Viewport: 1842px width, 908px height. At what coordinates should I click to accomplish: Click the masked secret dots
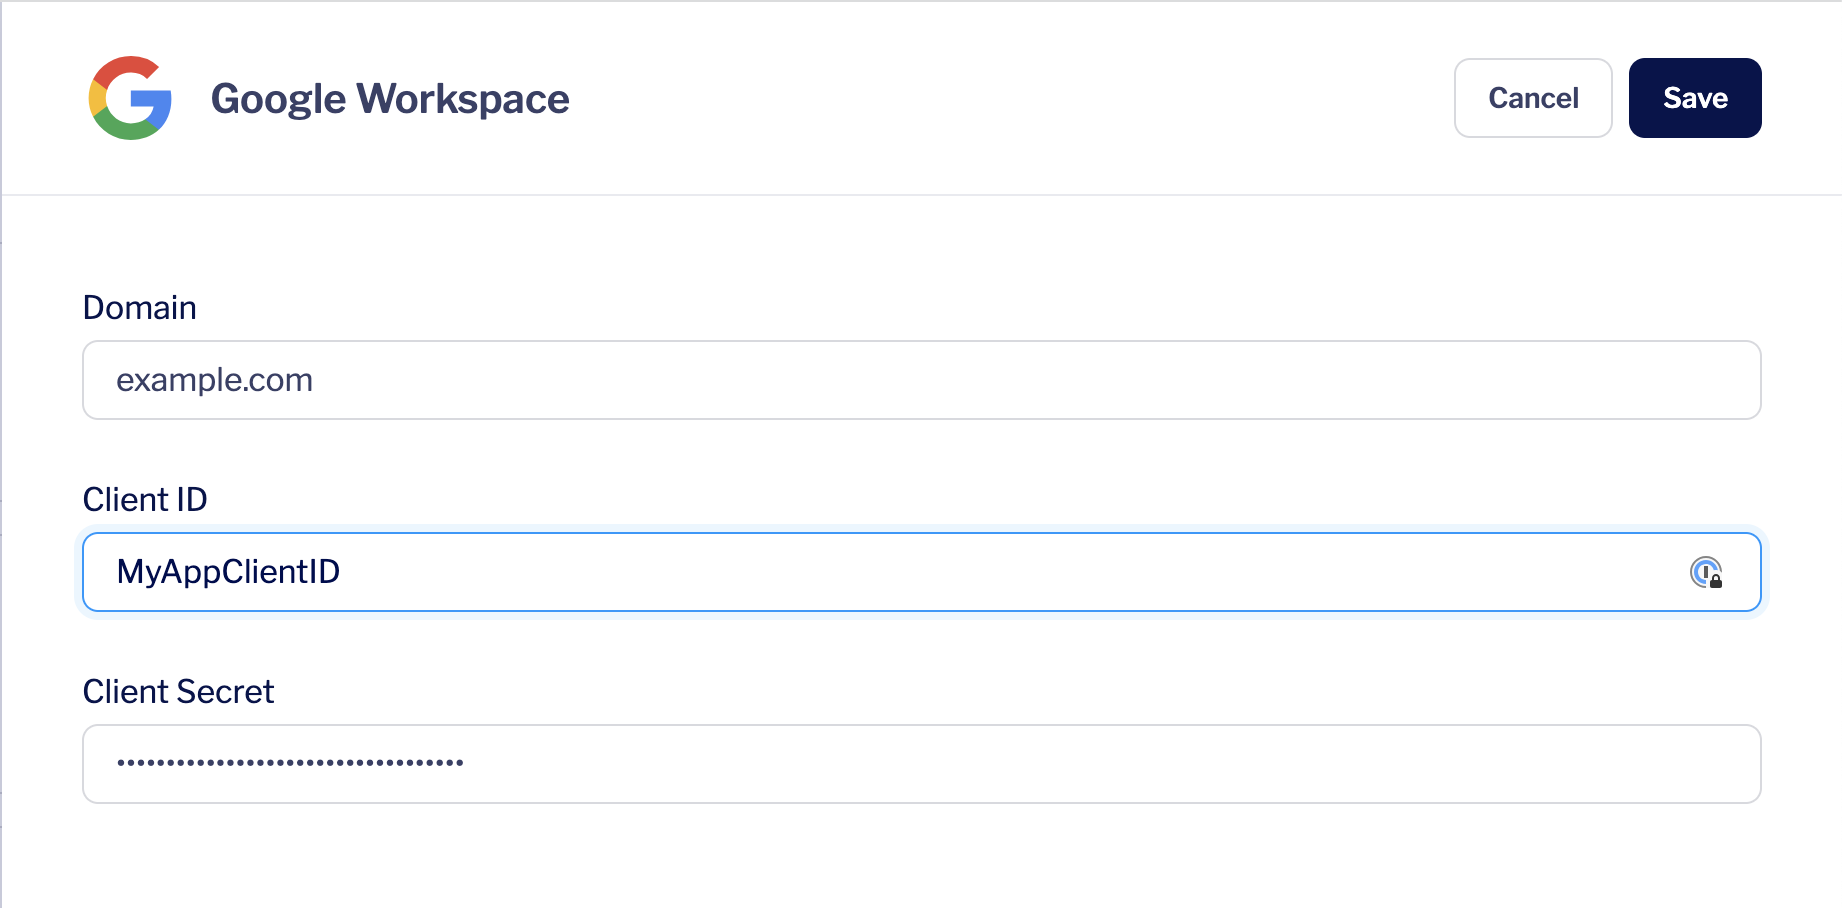(x=290, y=763)
